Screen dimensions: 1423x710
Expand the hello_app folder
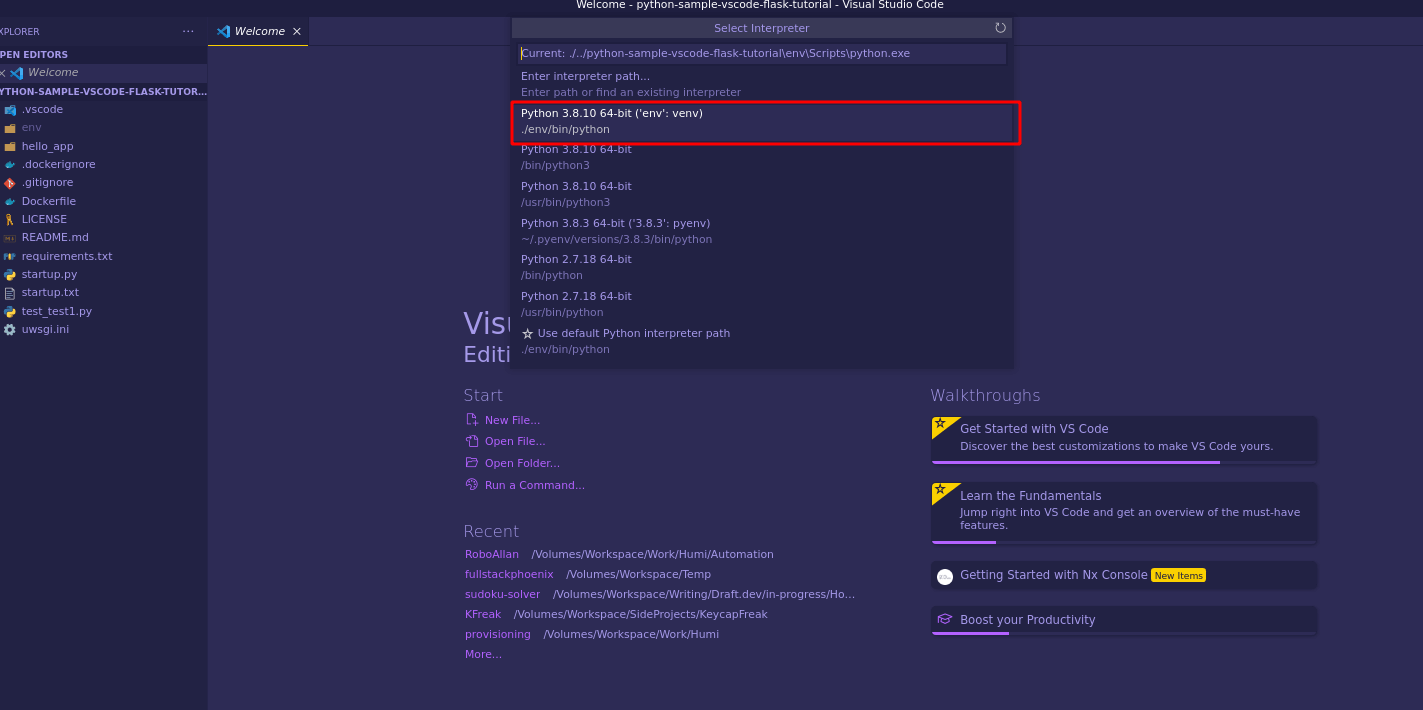[x=47, y=146]
